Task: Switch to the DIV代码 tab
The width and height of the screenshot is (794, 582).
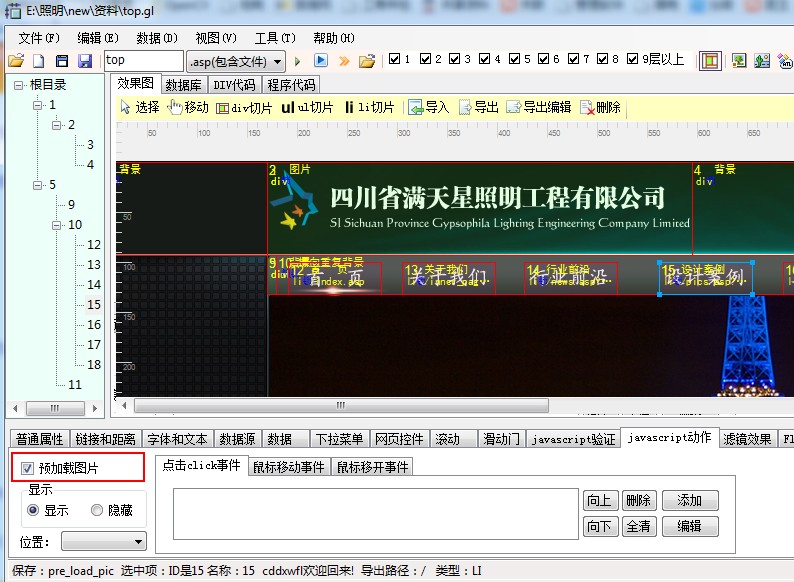Action: 234,85
